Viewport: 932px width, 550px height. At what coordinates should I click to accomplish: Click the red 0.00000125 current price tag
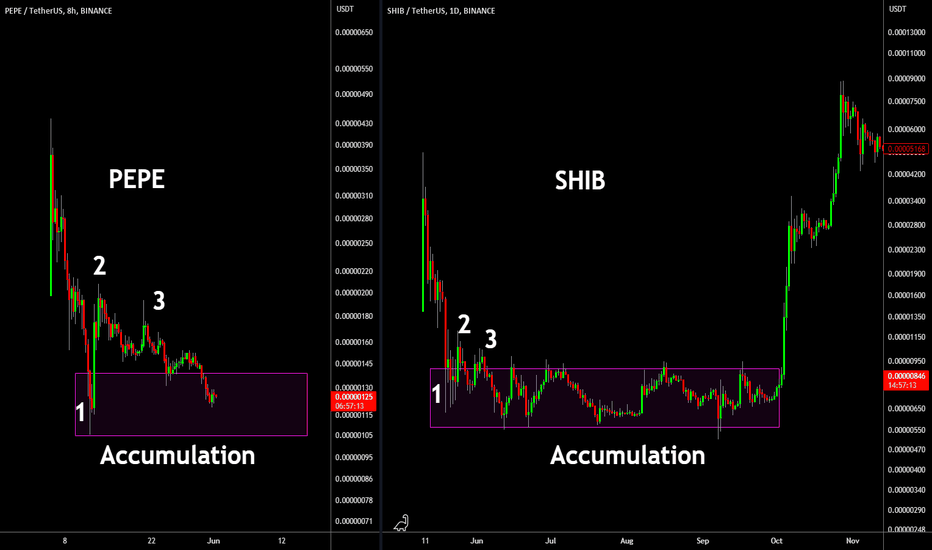coord(354,401)
